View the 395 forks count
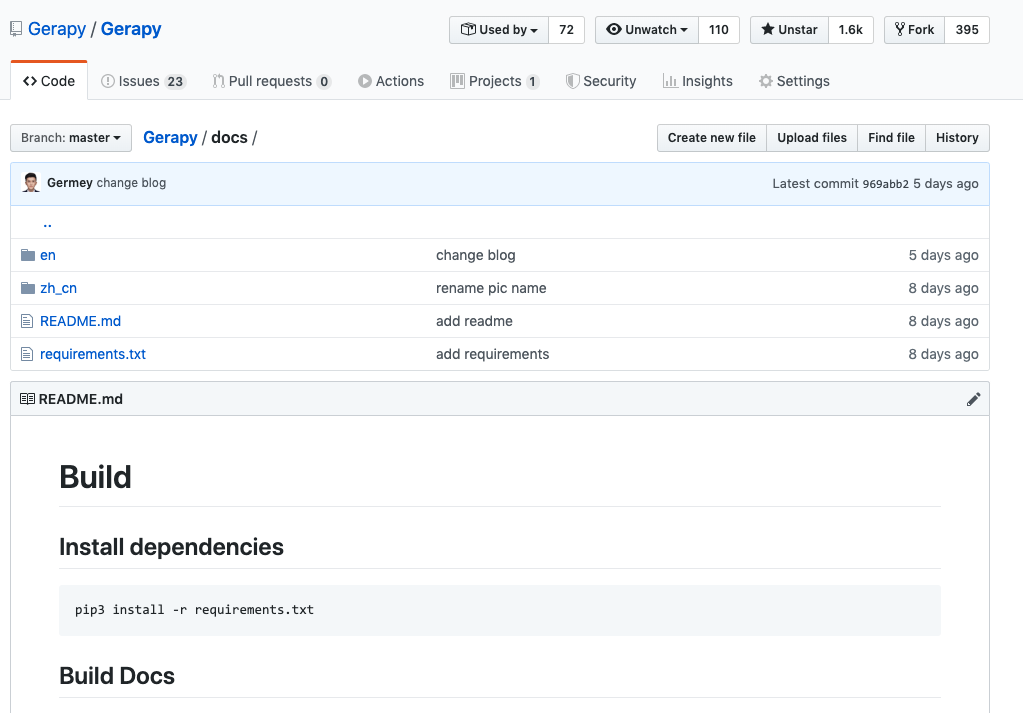Screen dimensions: 1023x713 point(967,30)
